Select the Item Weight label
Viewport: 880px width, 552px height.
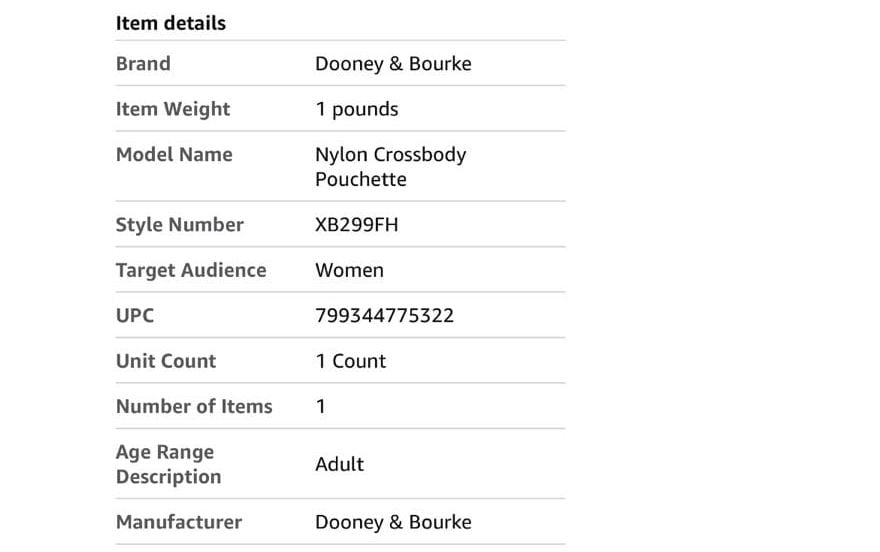[173, 109]
